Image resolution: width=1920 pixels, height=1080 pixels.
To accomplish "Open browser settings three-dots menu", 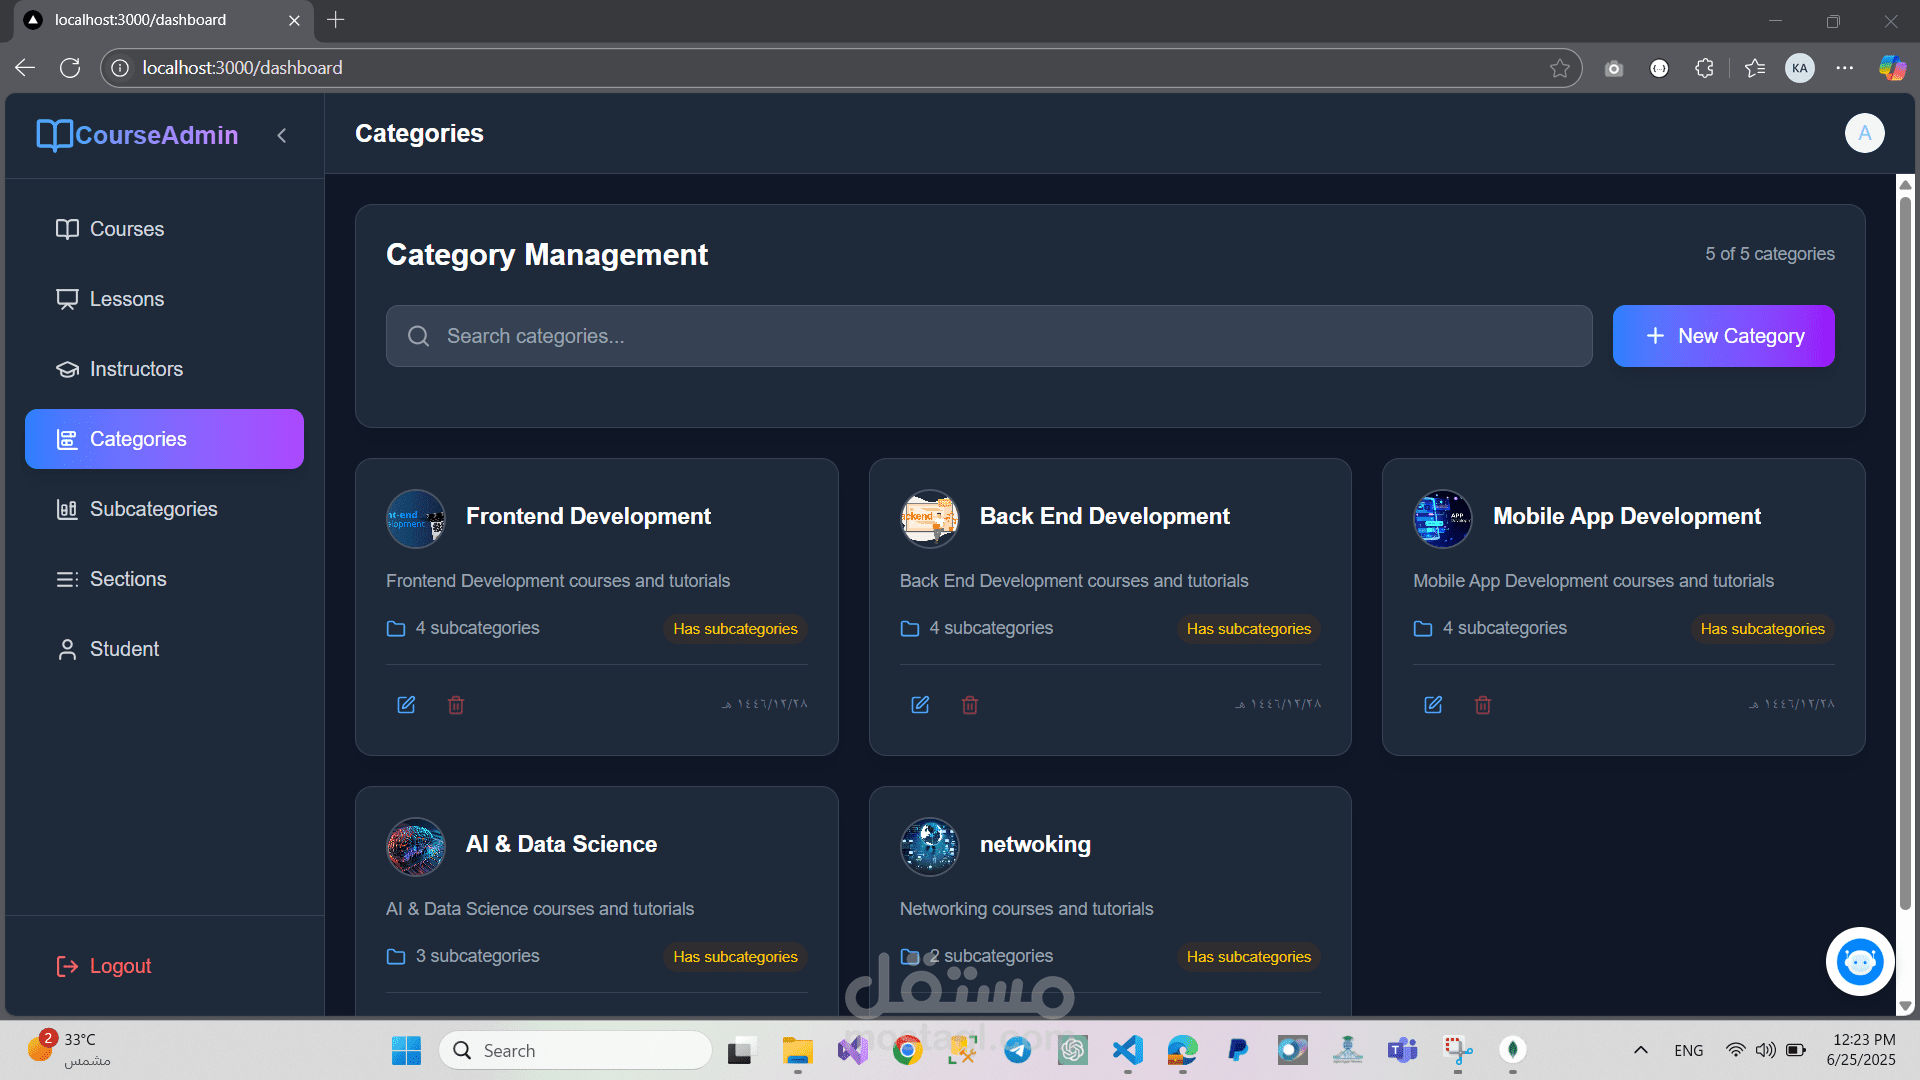I will (1845, 68).
